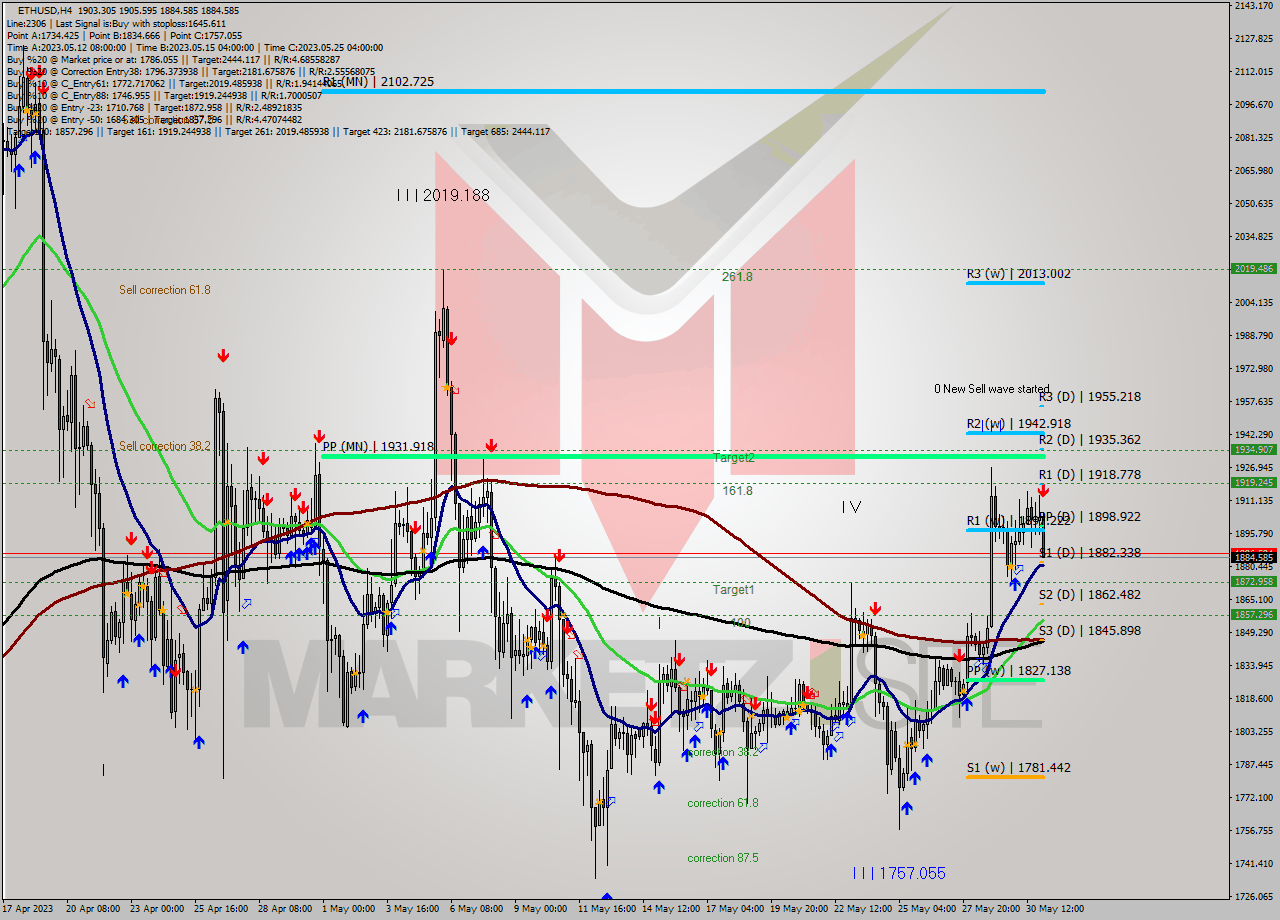This screenshot has width=1280, height=920.
Task: Click the current price 1884.585 tag
Action: [1254, 557]
